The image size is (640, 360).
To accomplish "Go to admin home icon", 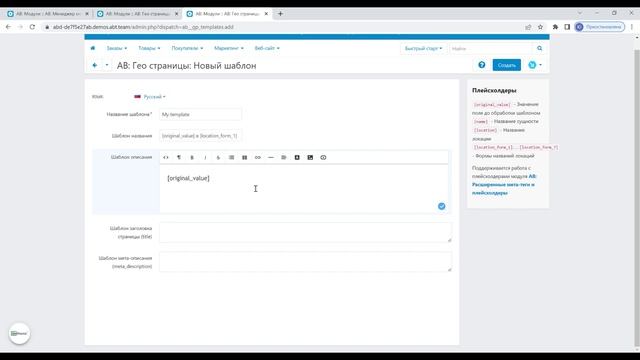I will (x=93, y=48).
